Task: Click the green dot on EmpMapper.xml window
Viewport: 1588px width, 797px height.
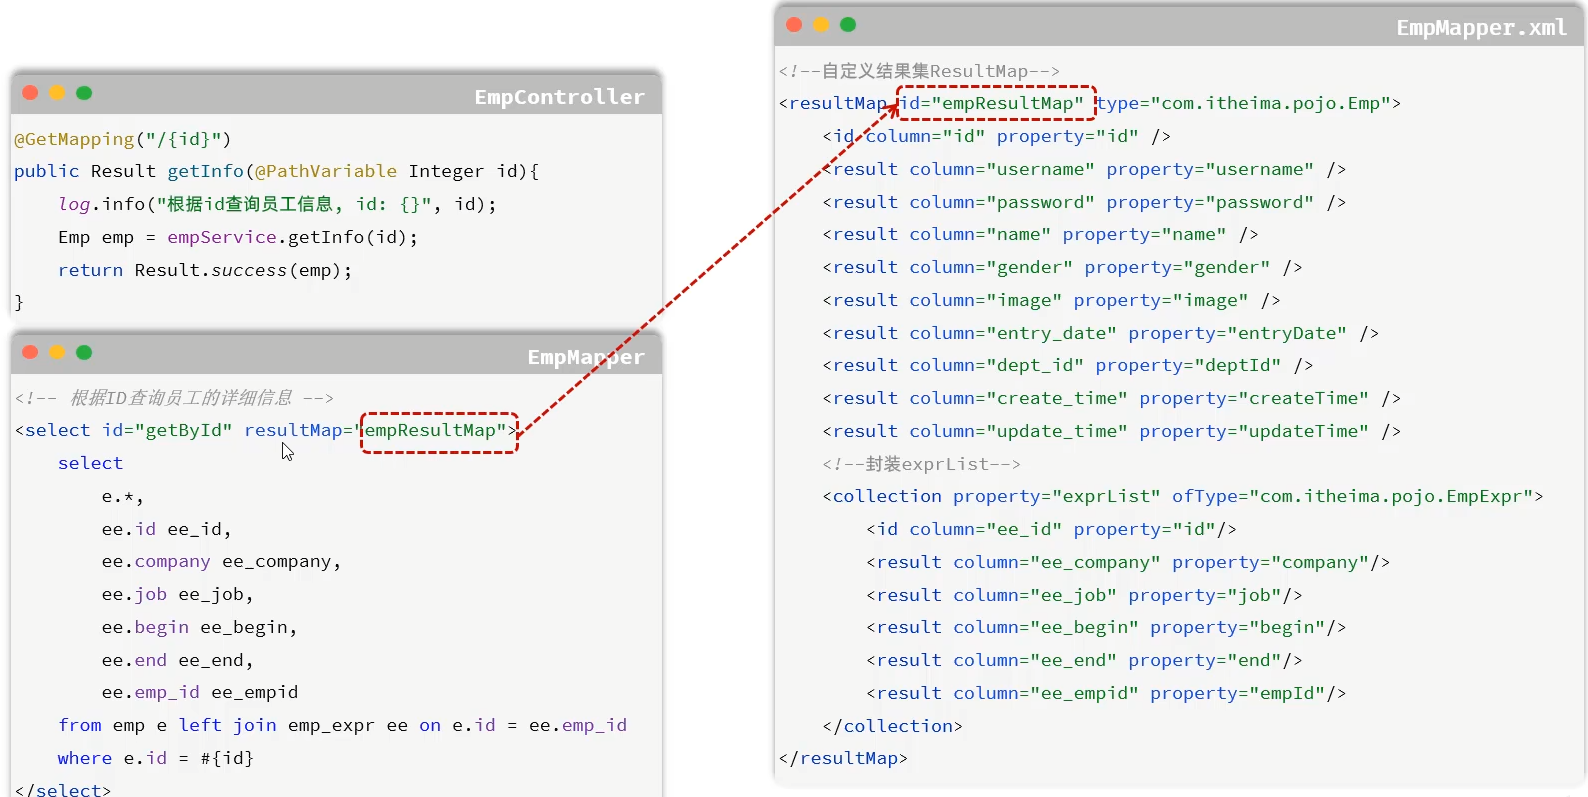Action: pos(848,25)
